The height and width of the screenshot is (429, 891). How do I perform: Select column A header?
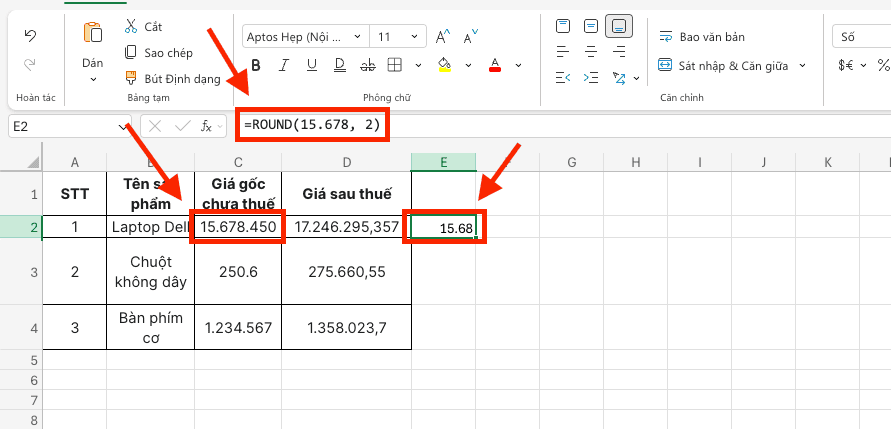pyautogui.click(x=74, y=163)
